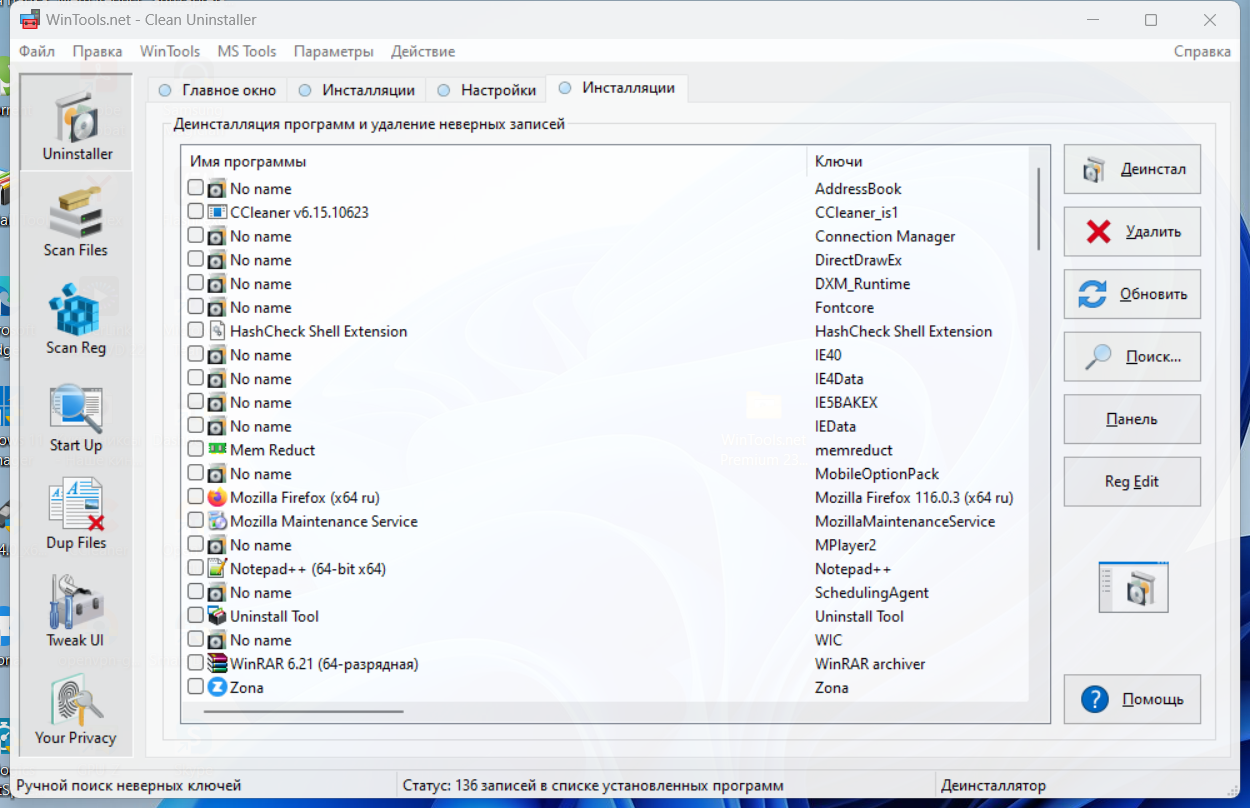Click the Zona program icon
Viewport: 1250px width, 808px height.
[217, 688]
